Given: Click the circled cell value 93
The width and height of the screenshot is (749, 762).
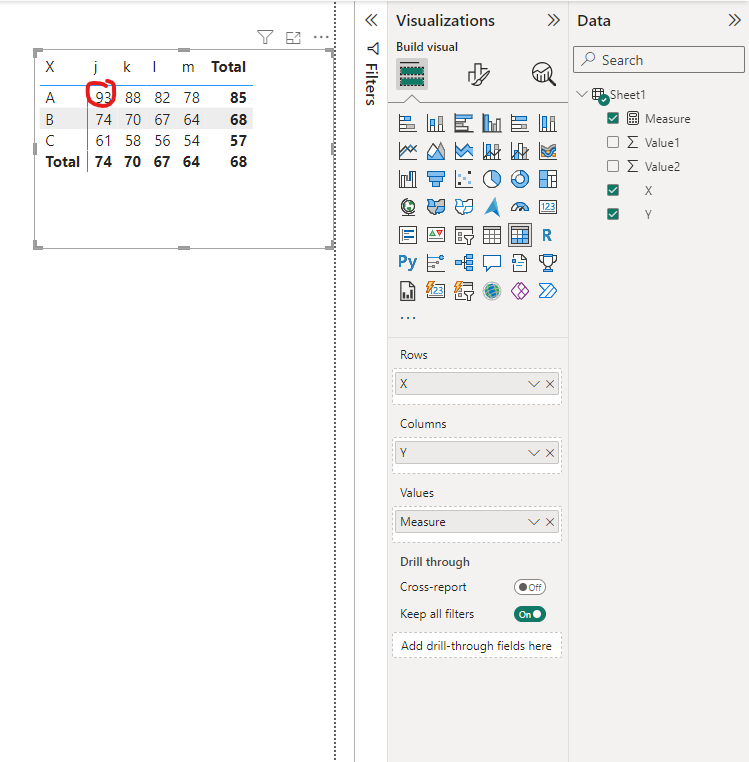Looking at the screenshot, I should (103, 98).
